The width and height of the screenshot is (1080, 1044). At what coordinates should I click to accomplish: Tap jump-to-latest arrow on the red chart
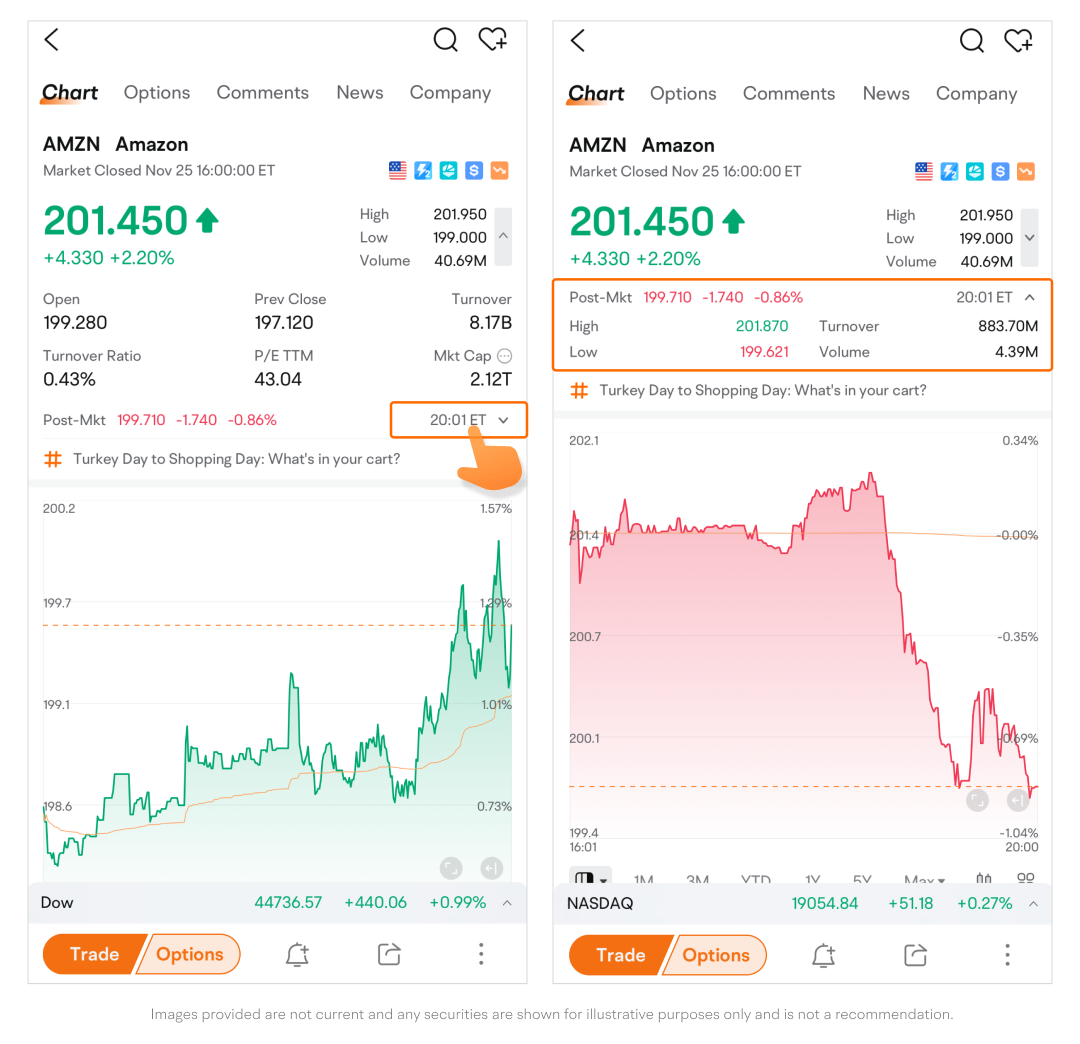pyautogui.click(x=1018, y=800)
